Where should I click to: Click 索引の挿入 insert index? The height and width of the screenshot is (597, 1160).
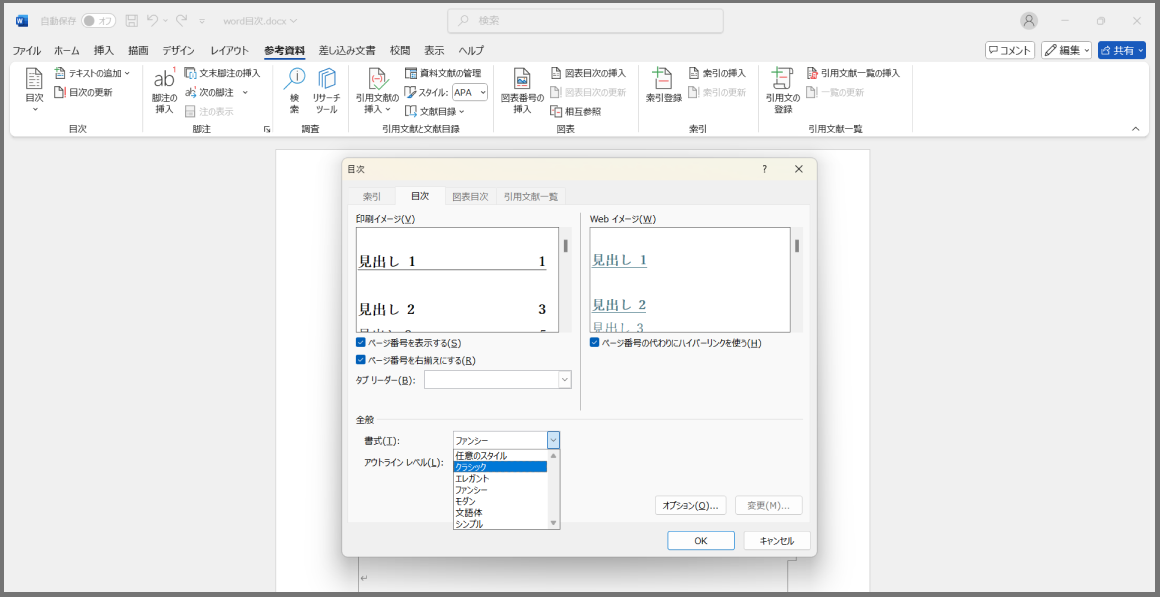click(717, 73)
